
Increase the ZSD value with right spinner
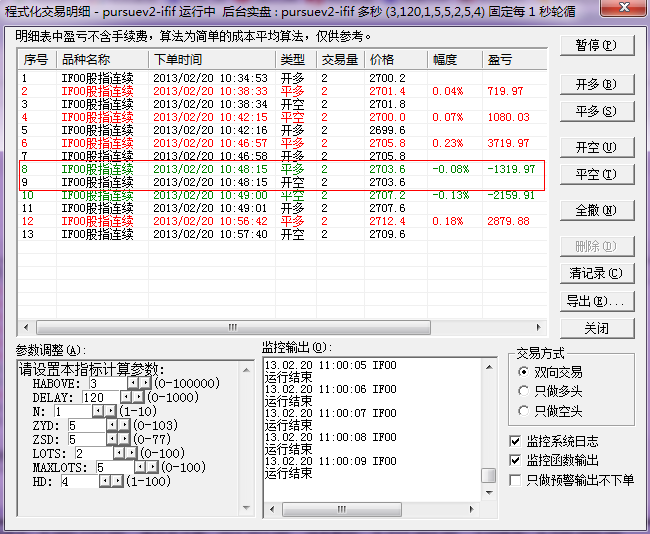tap(124, 439)
